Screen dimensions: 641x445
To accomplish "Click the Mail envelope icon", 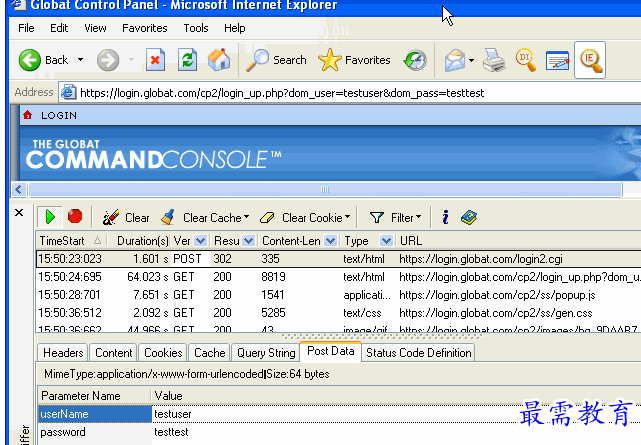I will click(455, 60).
